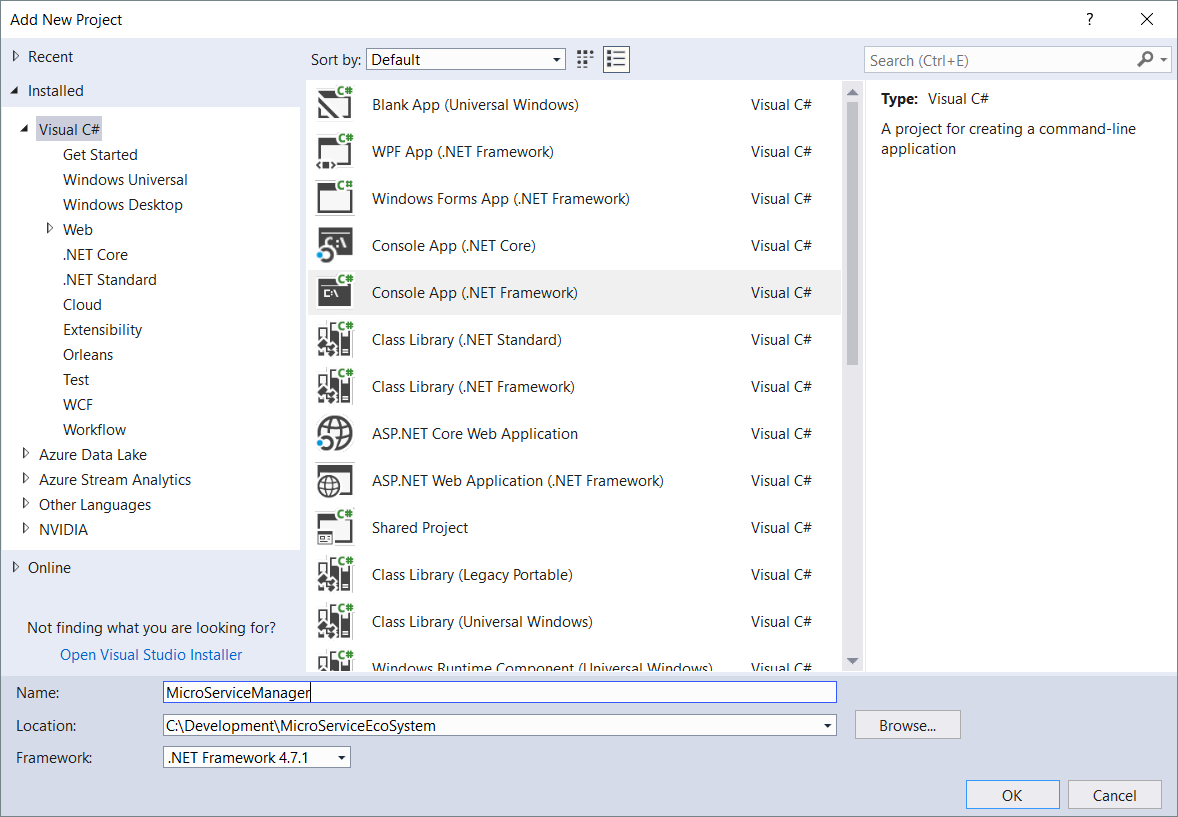Select the Web category label
Screen dimensions: 1178x817
point(77,229)
